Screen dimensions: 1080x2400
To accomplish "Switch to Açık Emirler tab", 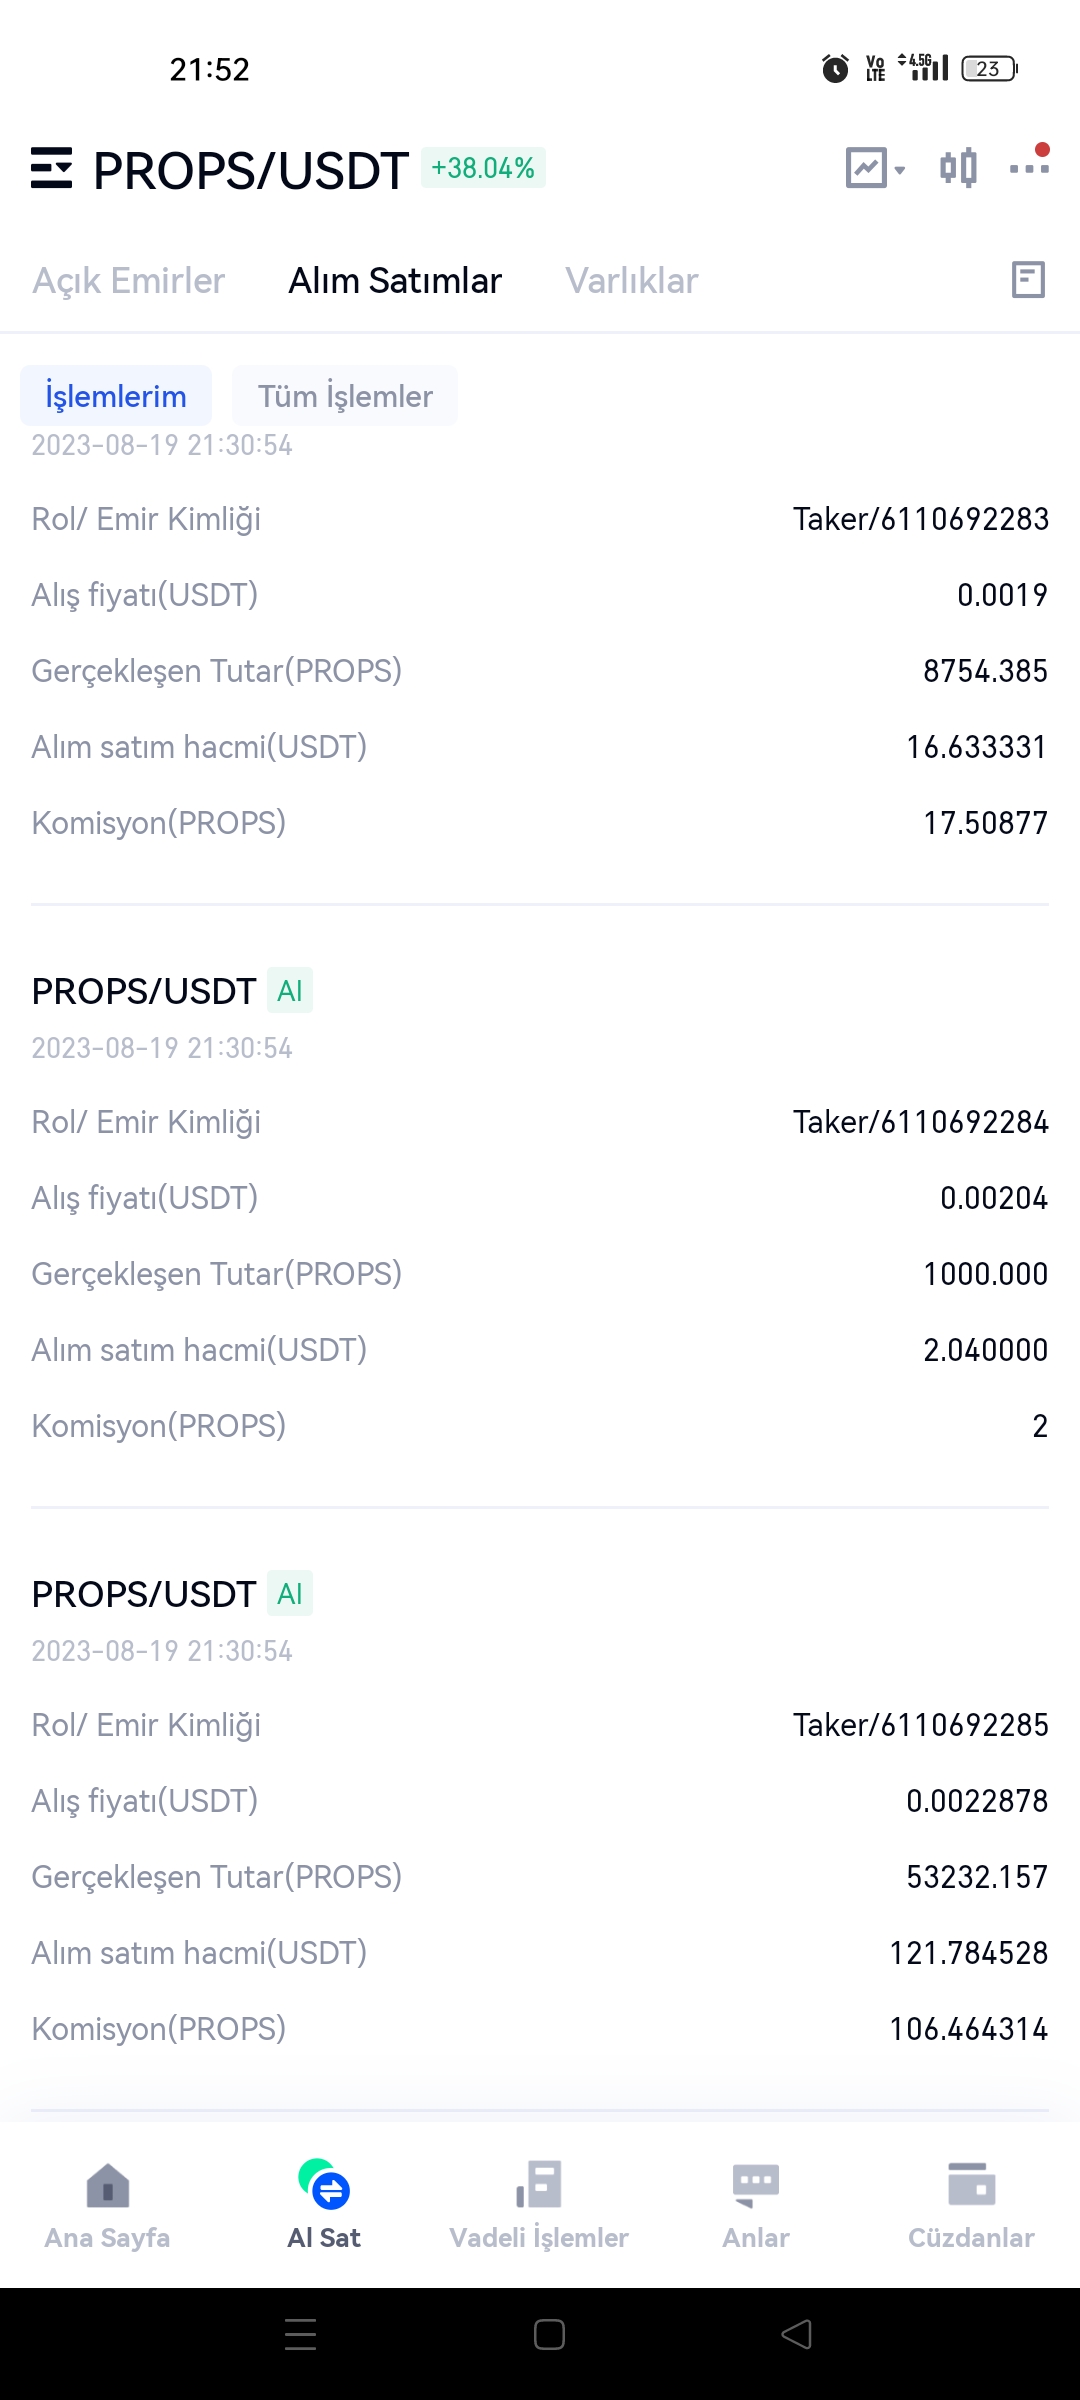I will [x=128, y=281].
